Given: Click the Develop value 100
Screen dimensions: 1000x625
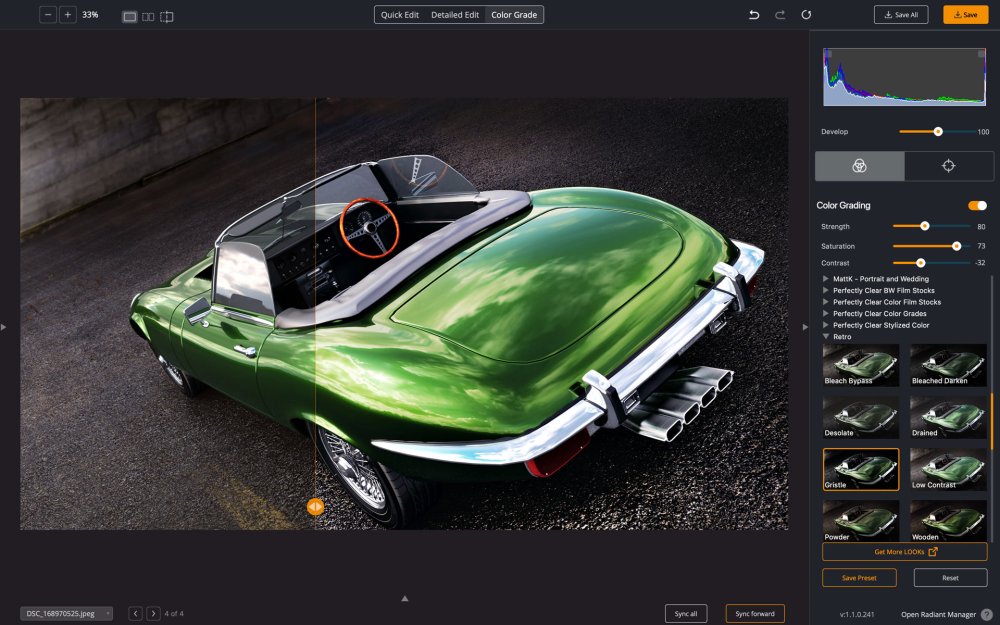Looking at the screenshot, I should pyautogui.click(x=983, y=132).
